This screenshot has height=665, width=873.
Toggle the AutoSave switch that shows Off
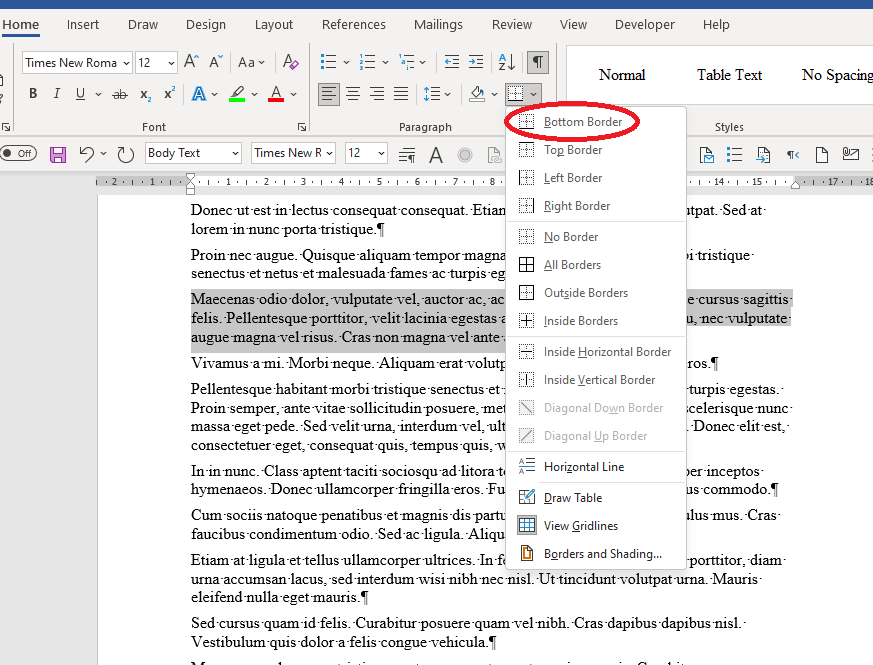[x=19, y=154]
